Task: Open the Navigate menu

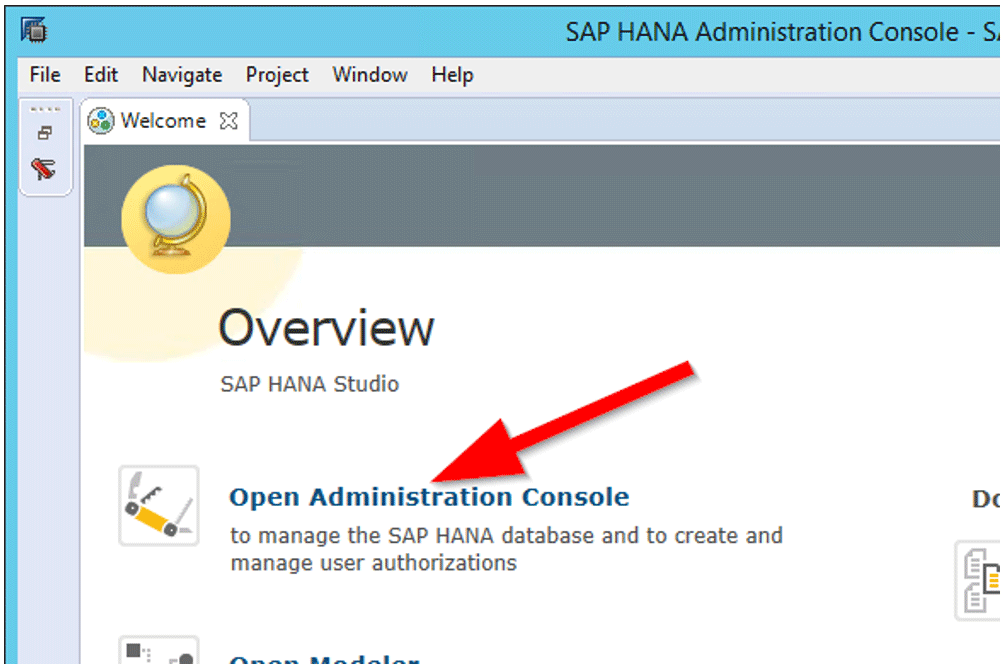Action: (x=182, y=75)
